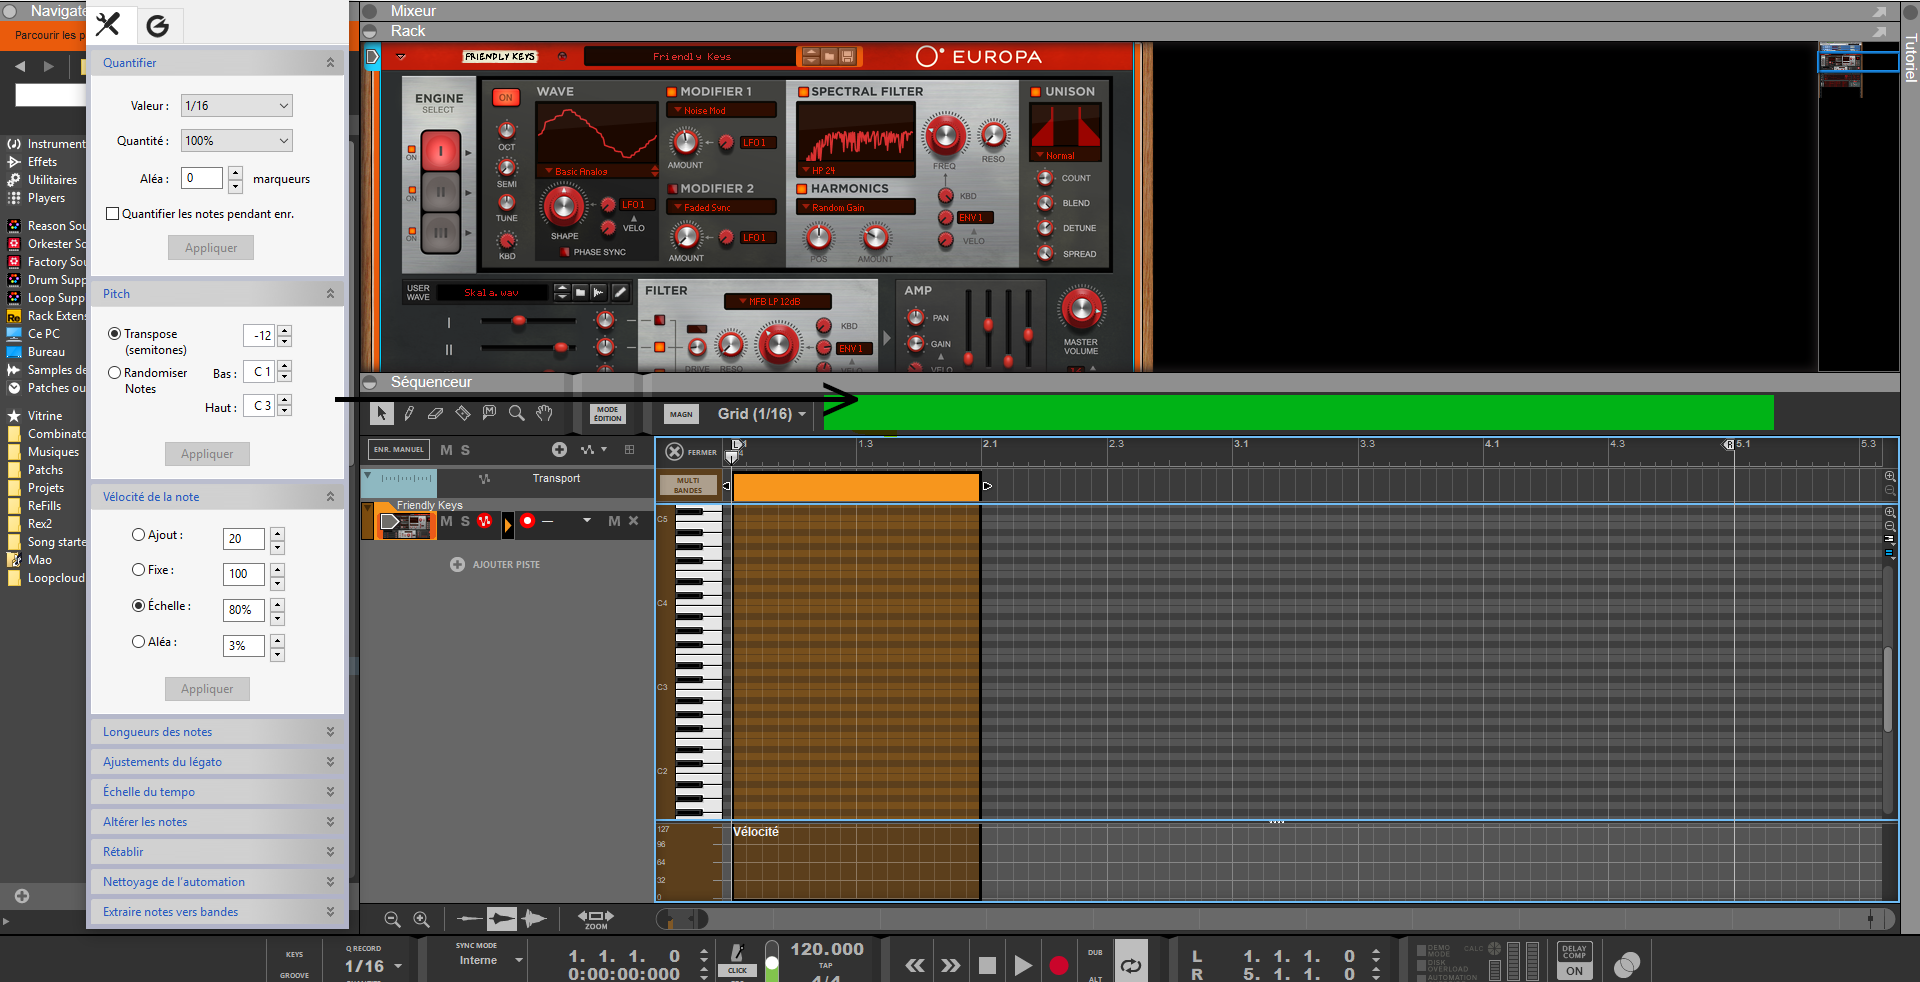The height and width of the screenshot is (982, 1920).
Task: Select the arrow selection tool in sequencer
Action: click(x=381, y=413)
